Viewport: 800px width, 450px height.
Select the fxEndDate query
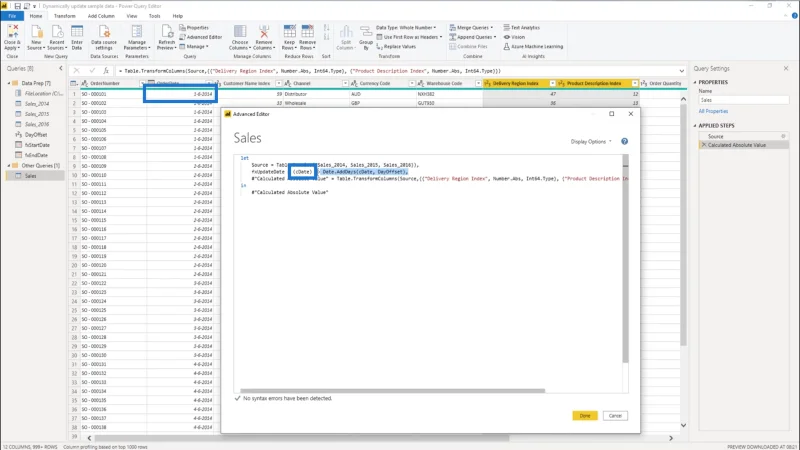point(36,155)
